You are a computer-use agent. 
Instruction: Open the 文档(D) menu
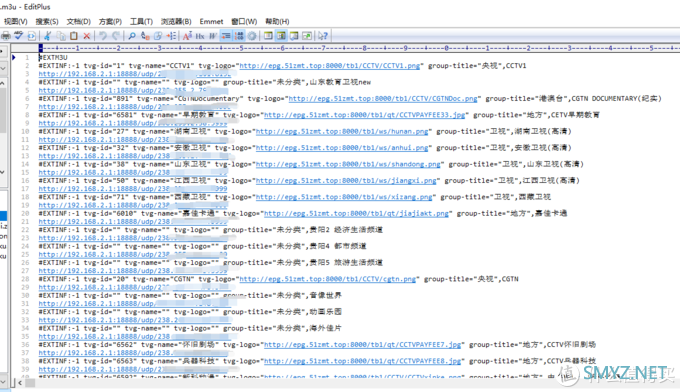(78, 21)
